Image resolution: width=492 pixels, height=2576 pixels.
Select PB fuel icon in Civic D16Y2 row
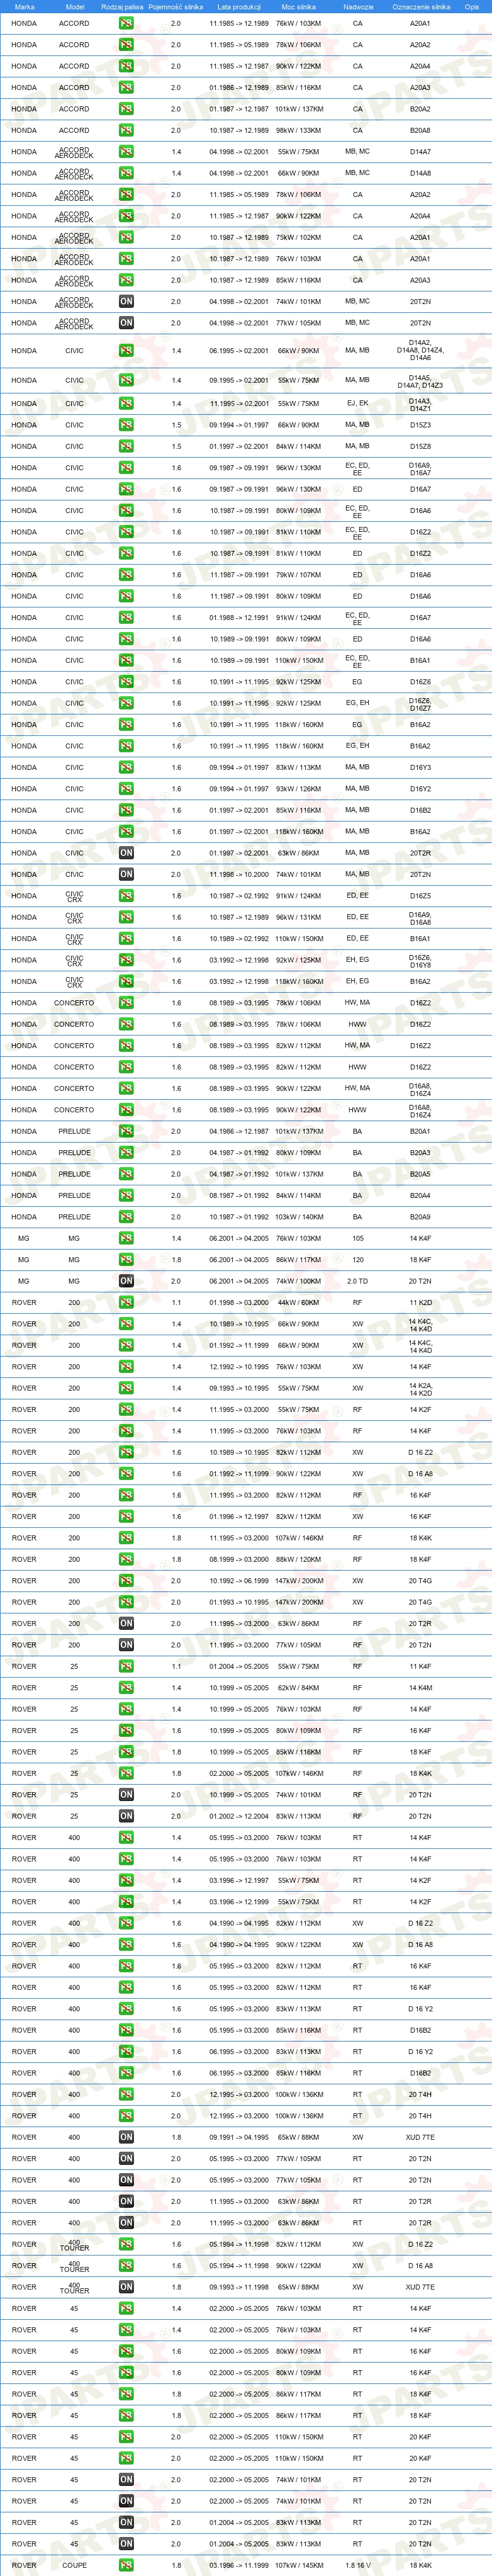click(126, 789)
